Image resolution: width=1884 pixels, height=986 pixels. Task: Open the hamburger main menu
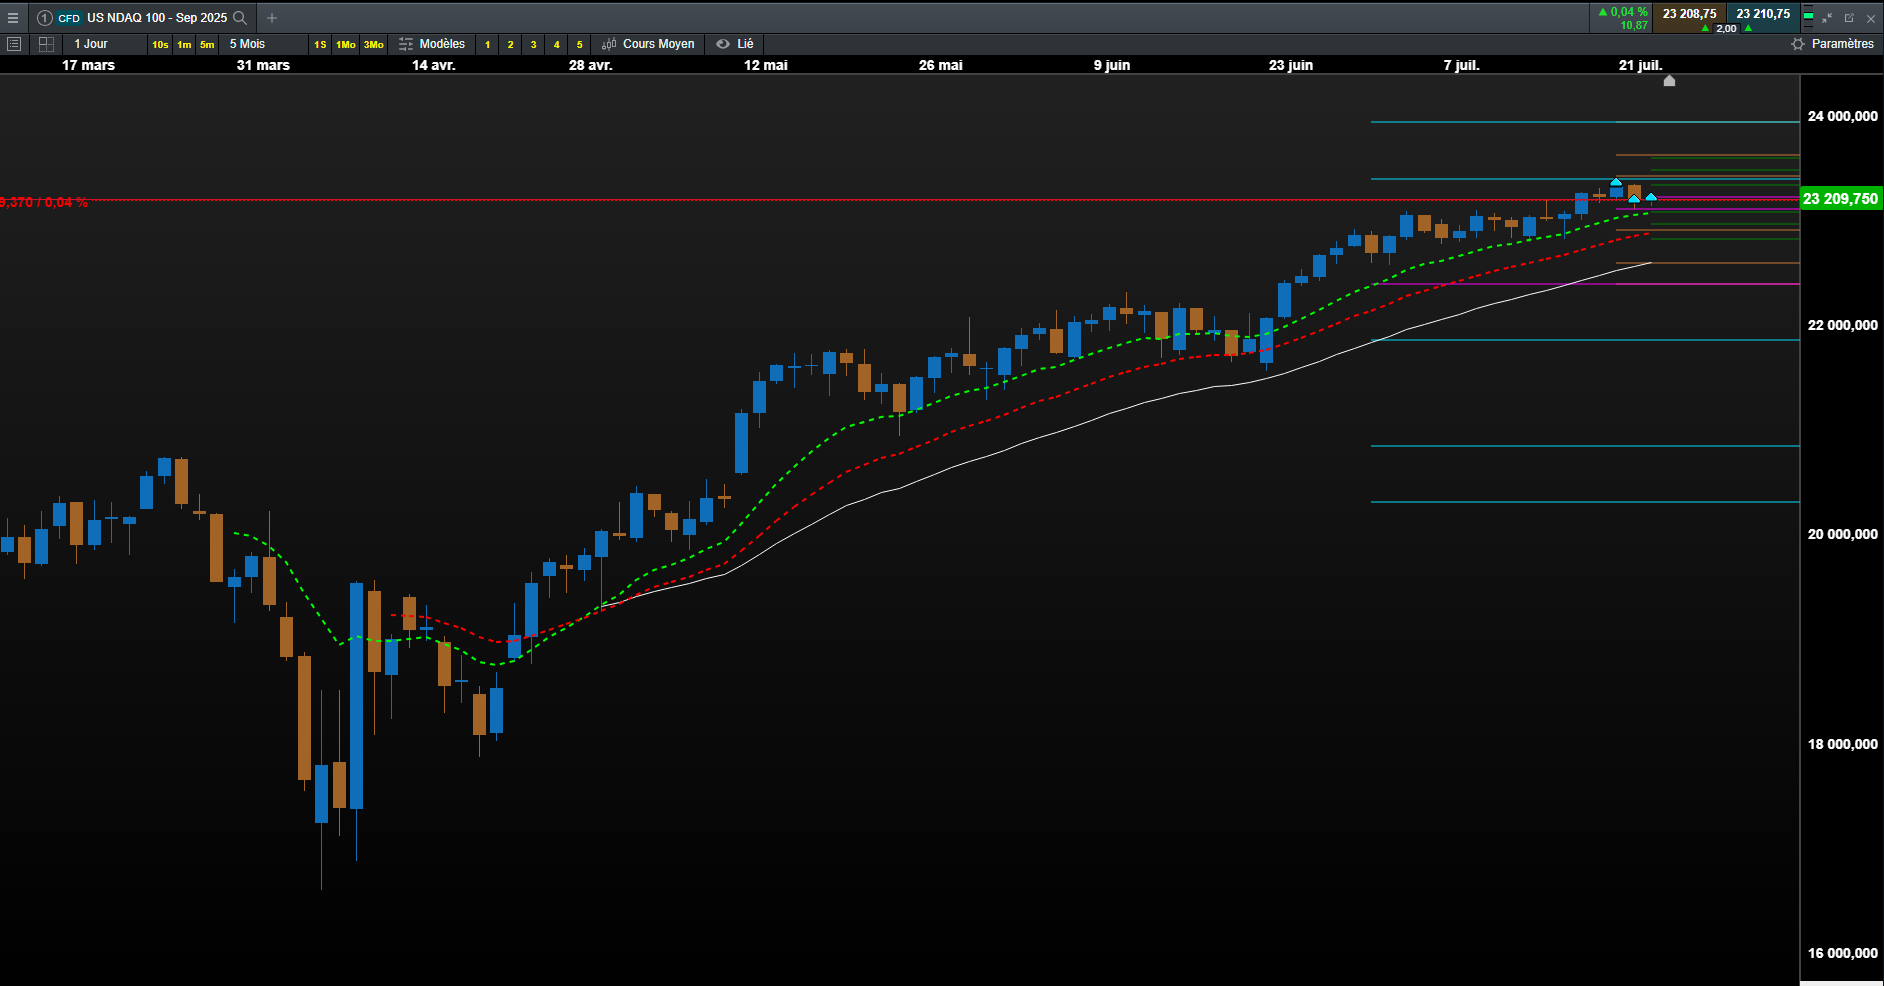coord(13,18)
